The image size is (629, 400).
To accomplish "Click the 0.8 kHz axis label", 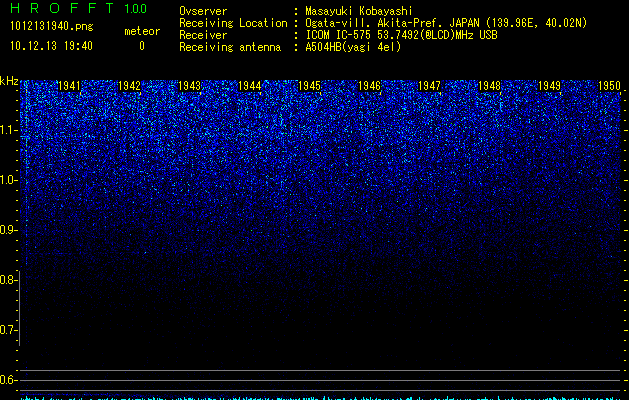I will [7, 280].
